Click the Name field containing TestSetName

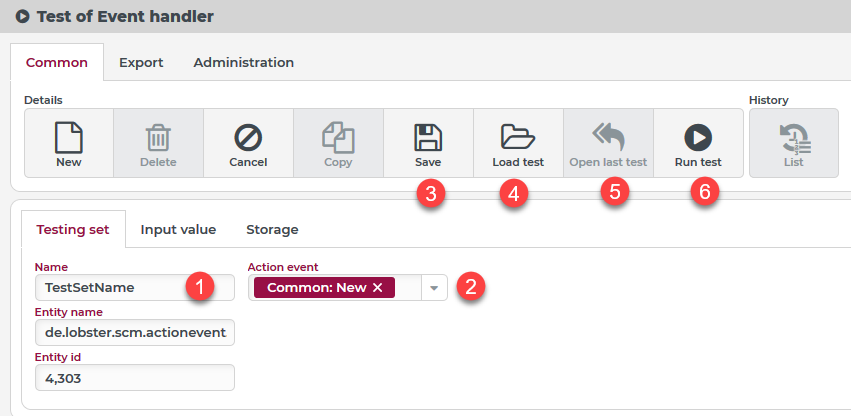point(135,287)
